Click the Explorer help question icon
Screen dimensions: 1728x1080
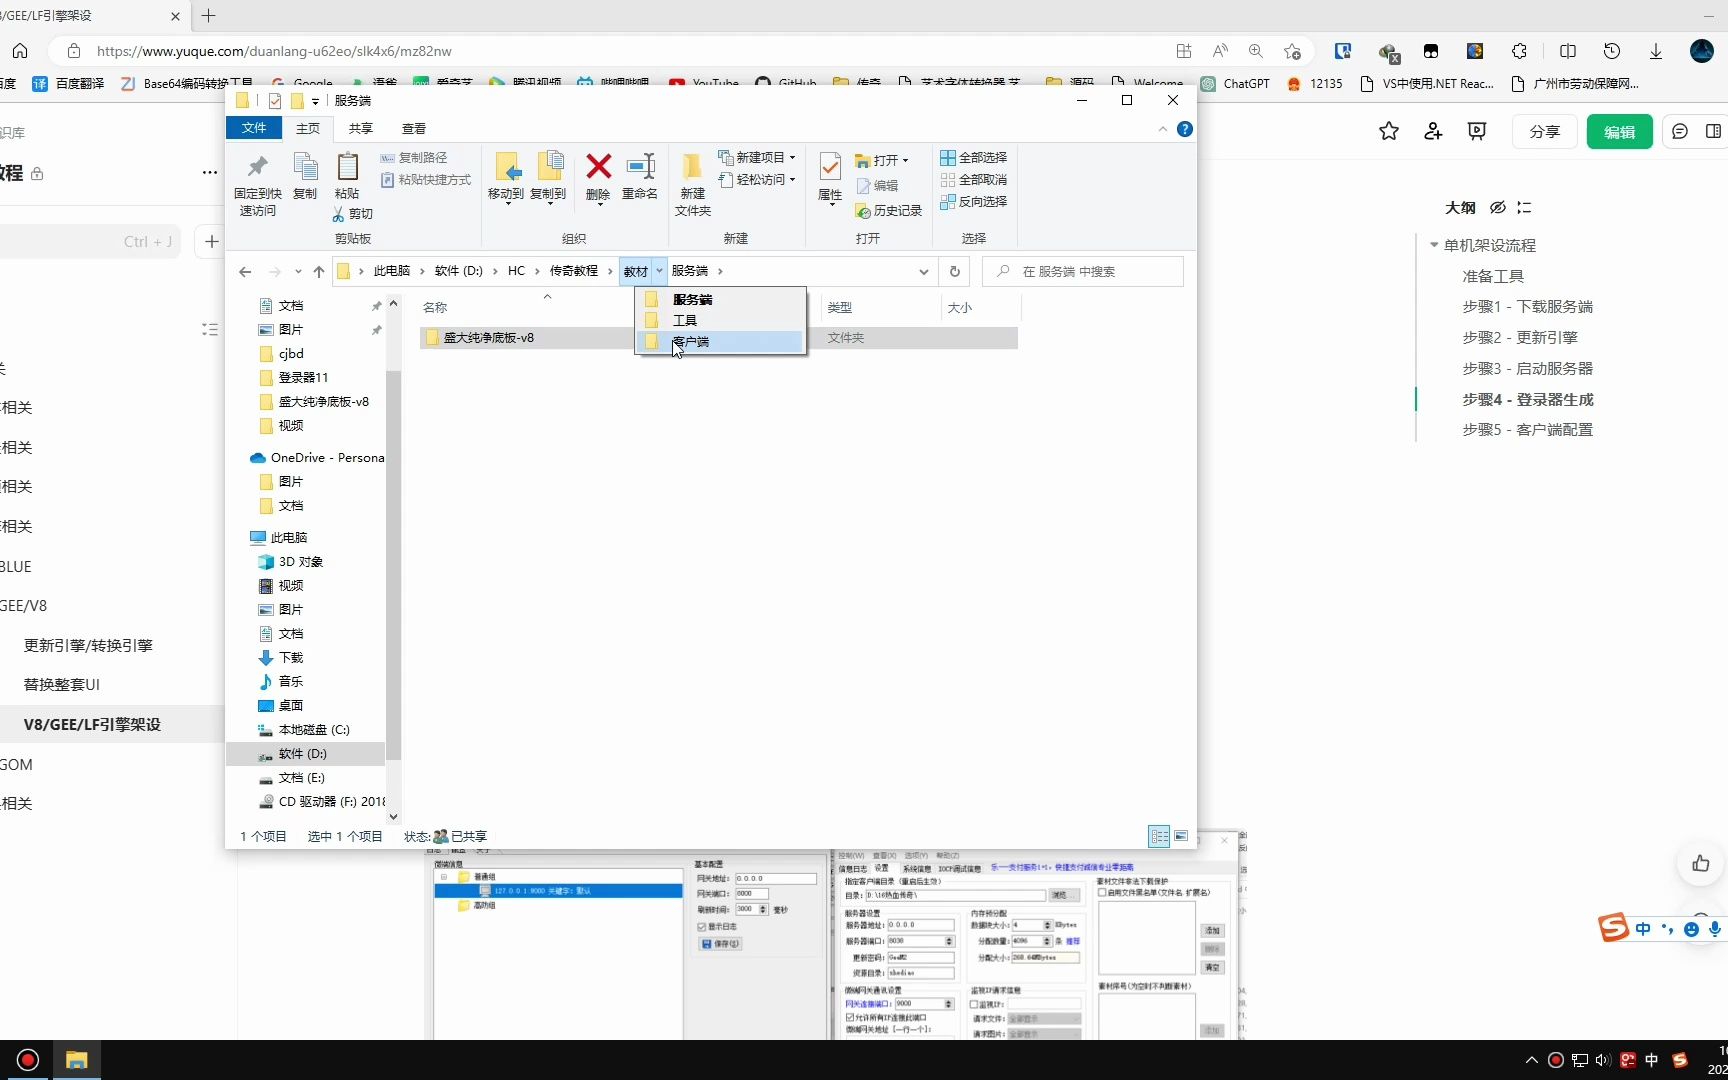coord(1185,129)
